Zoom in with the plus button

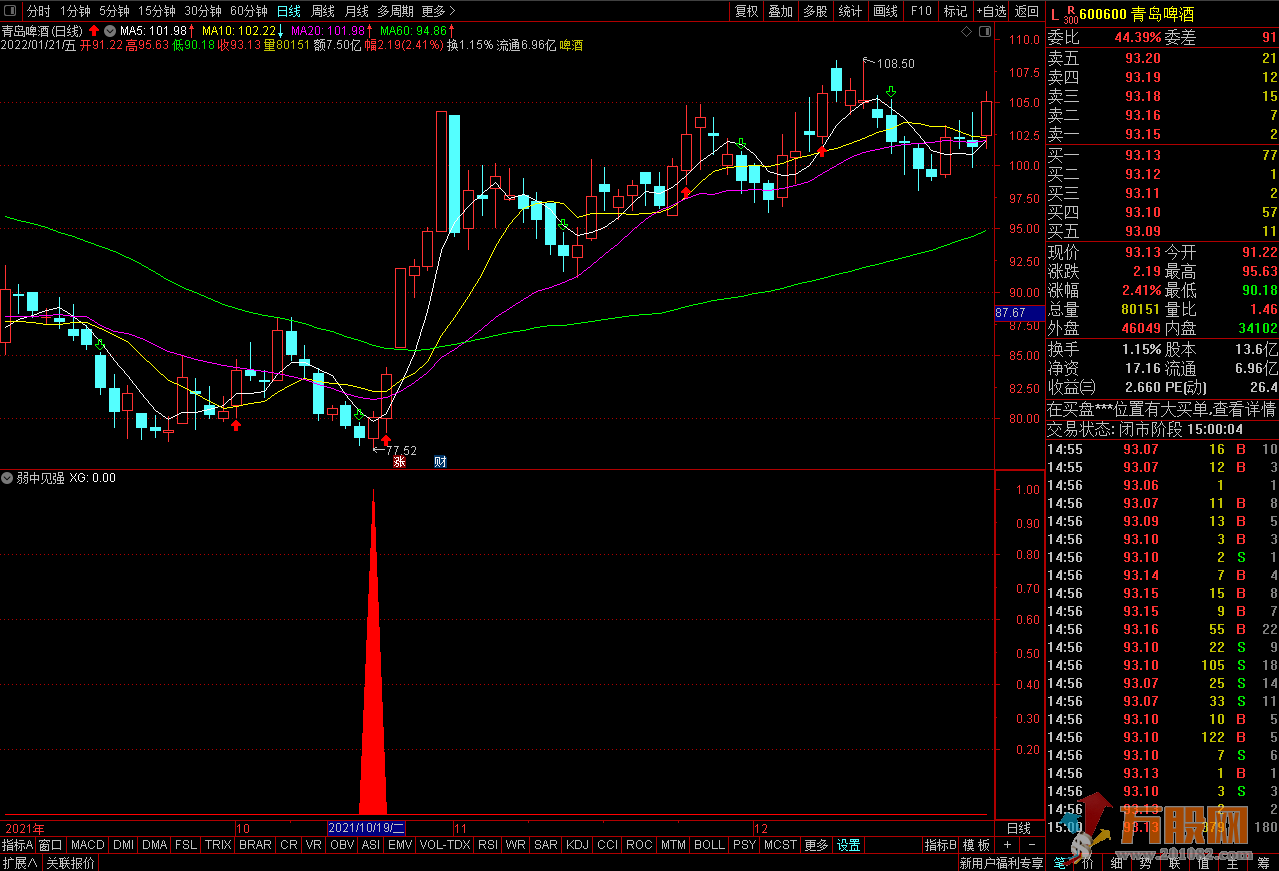click(x=1007, y=845)
